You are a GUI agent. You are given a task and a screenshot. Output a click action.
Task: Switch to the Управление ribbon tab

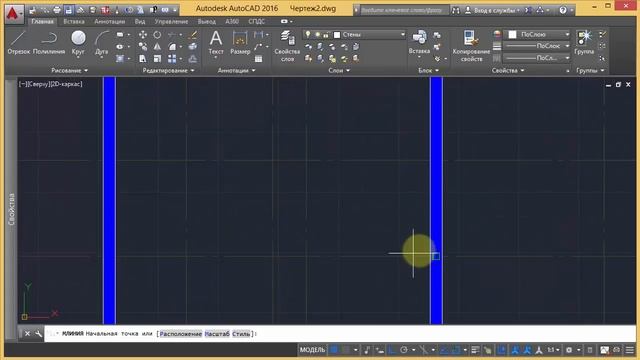point(171,21)
